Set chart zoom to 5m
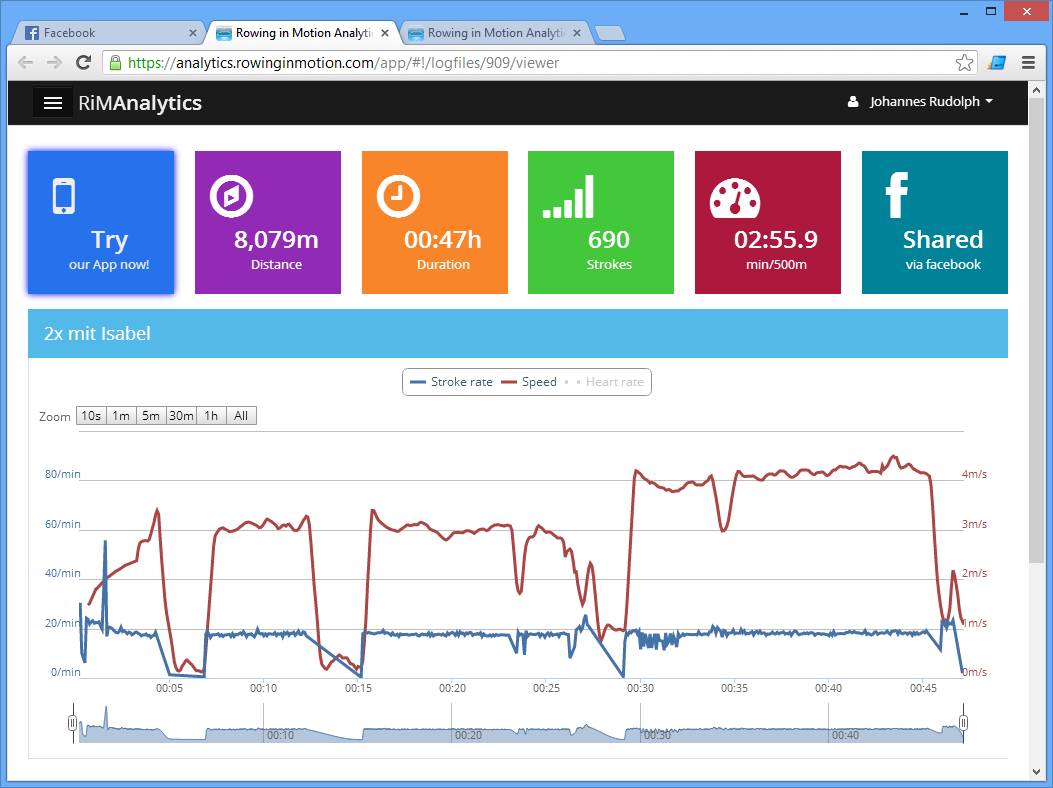Image resolution: width=1053 pixels, height=788 pixels. [x=151, y=416]
